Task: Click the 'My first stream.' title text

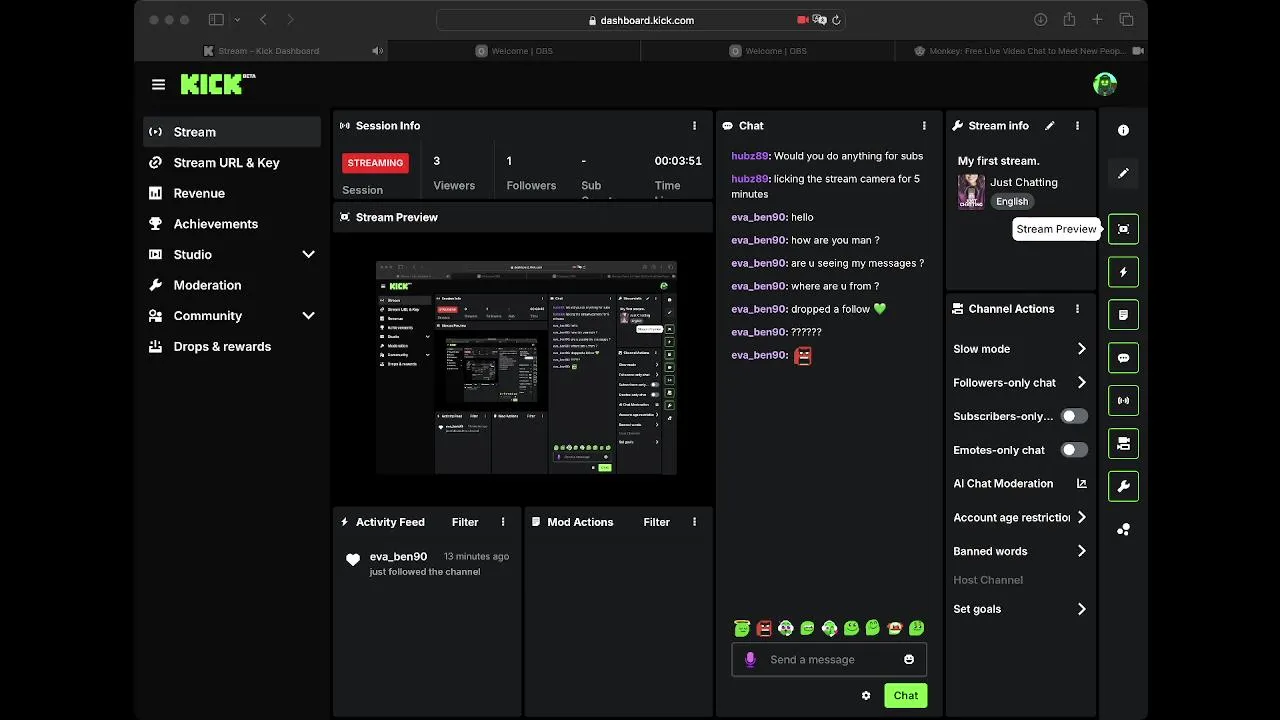Action: tap(999, 161)
